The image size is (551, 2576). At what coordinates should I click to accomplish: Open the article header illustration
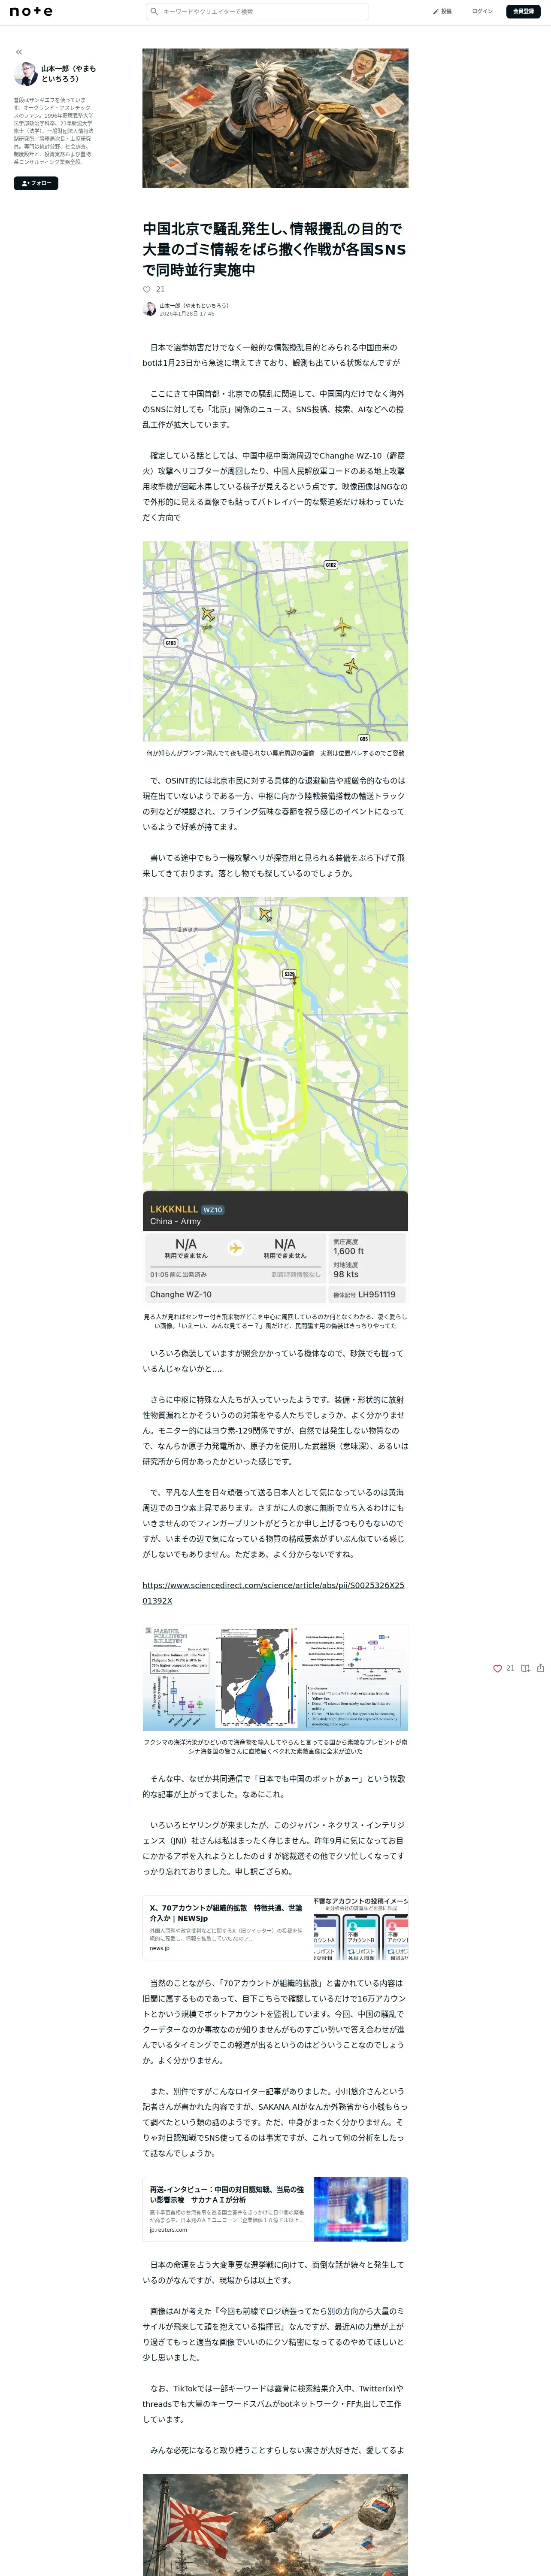(x=275, y=118)
